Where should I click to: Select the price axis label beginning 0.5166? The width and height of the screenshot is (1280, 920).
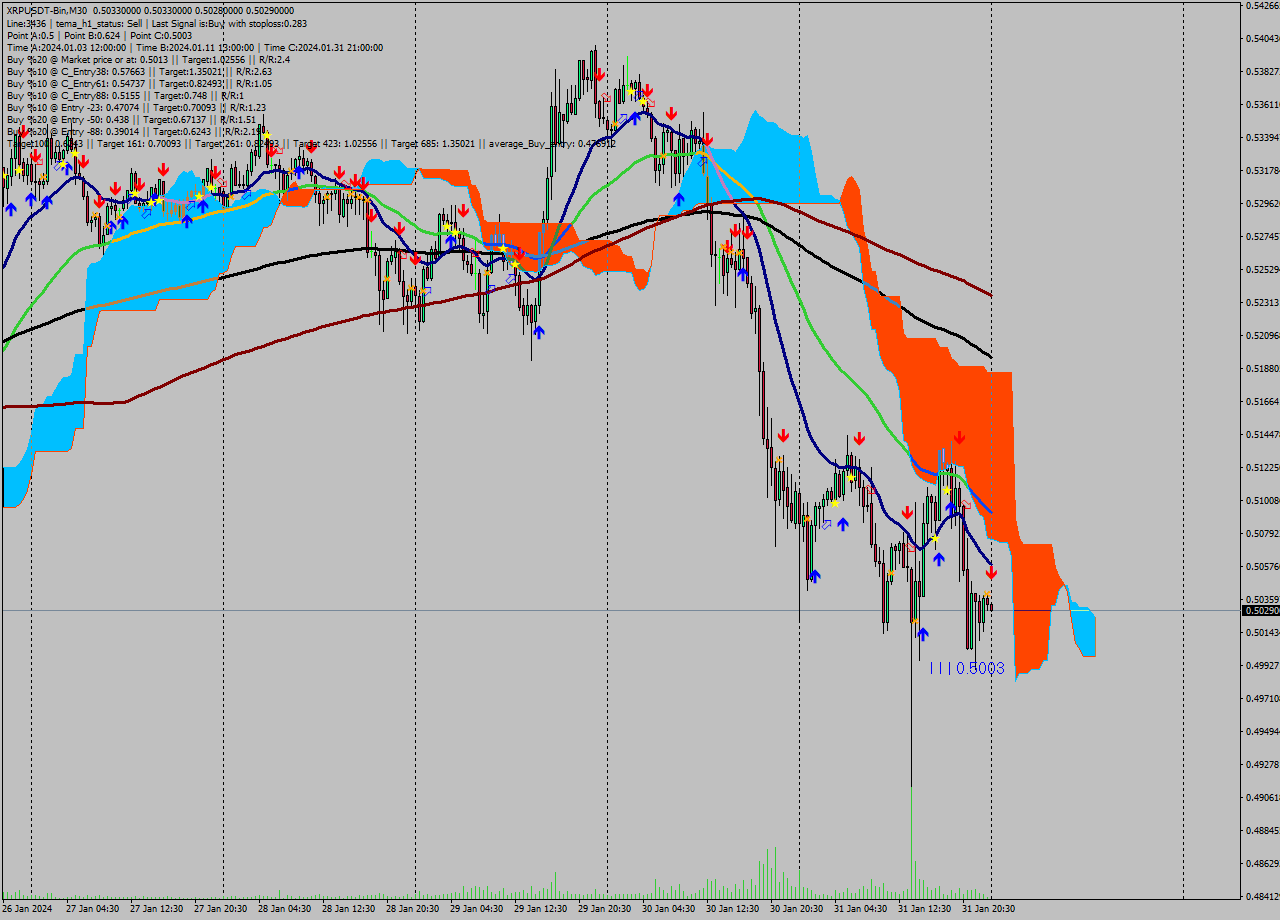pos(1263,401)
